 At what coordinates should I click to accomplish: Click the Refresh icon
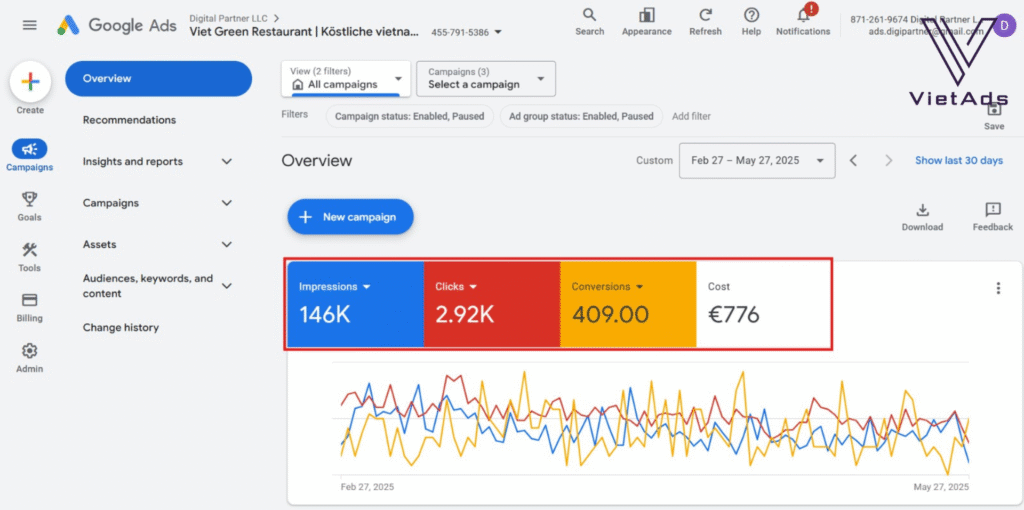705,15
